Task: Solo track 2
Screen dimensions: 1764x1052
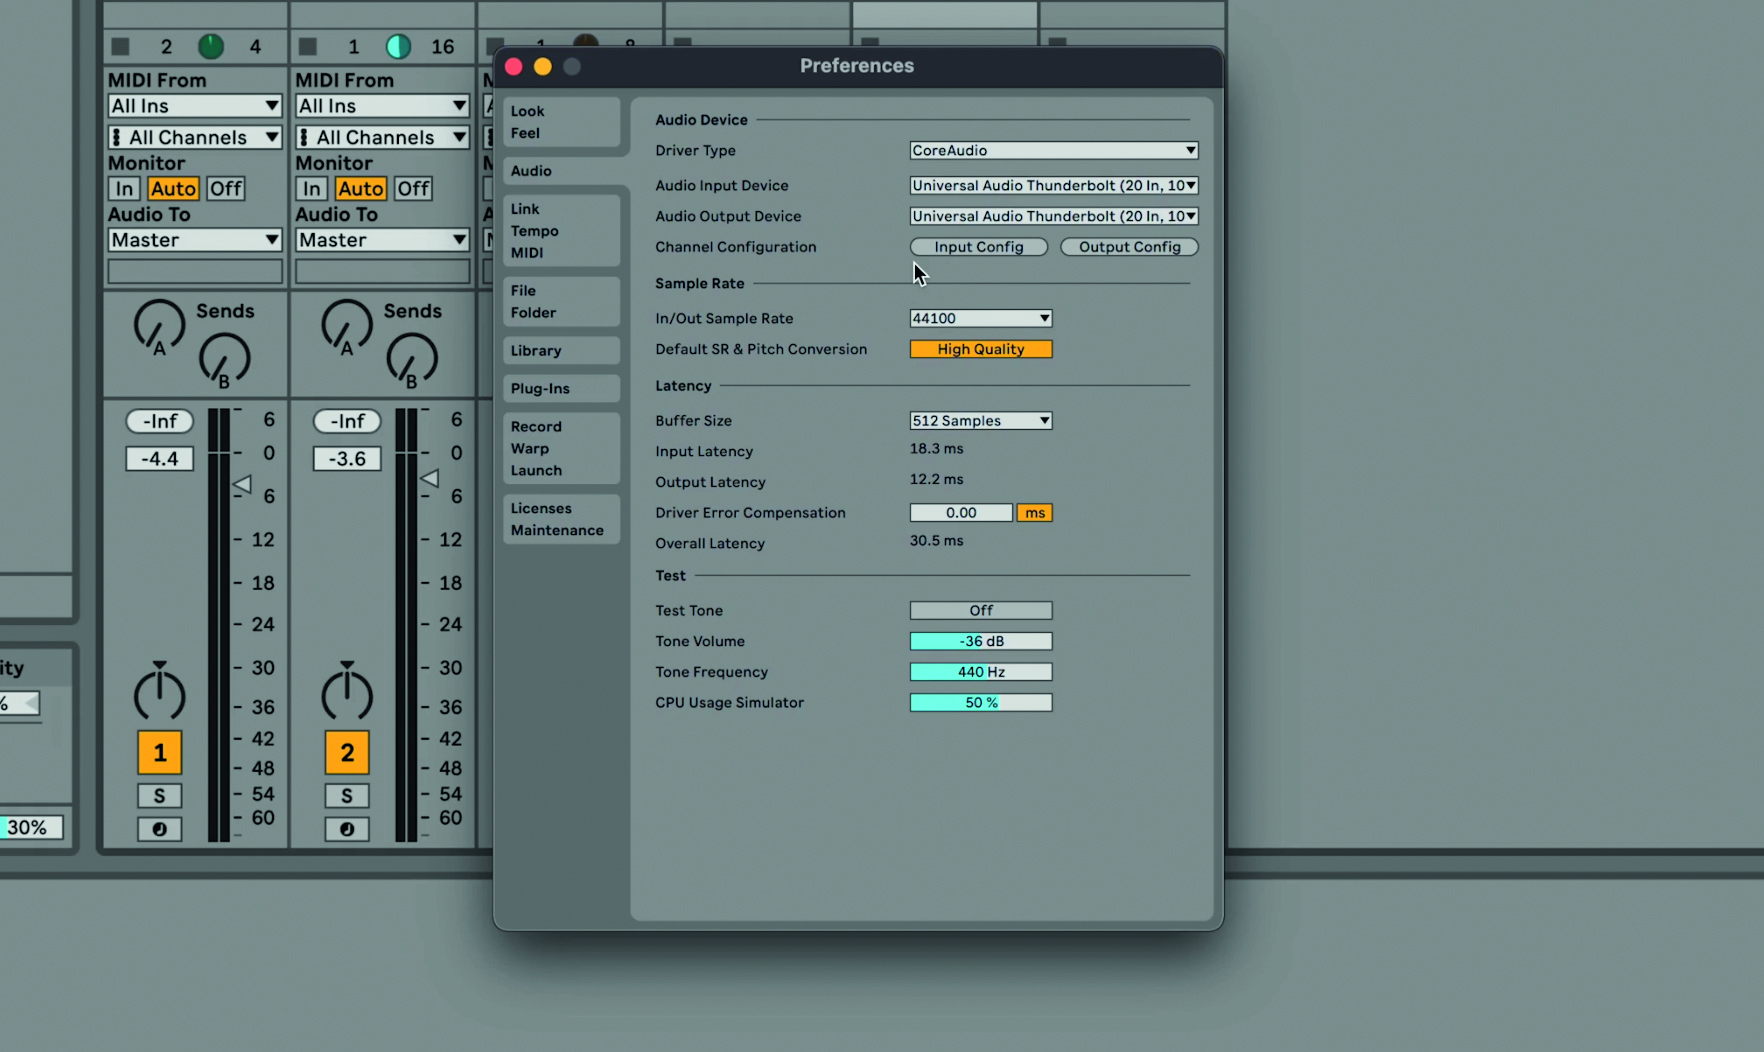Action: [x=346, y=796]
